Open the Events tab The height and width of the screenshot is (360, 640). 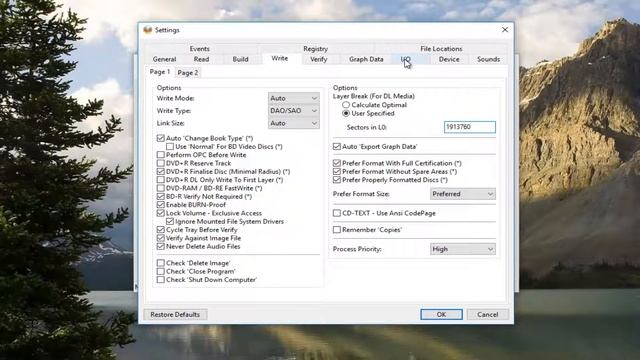tap(200, 49)
